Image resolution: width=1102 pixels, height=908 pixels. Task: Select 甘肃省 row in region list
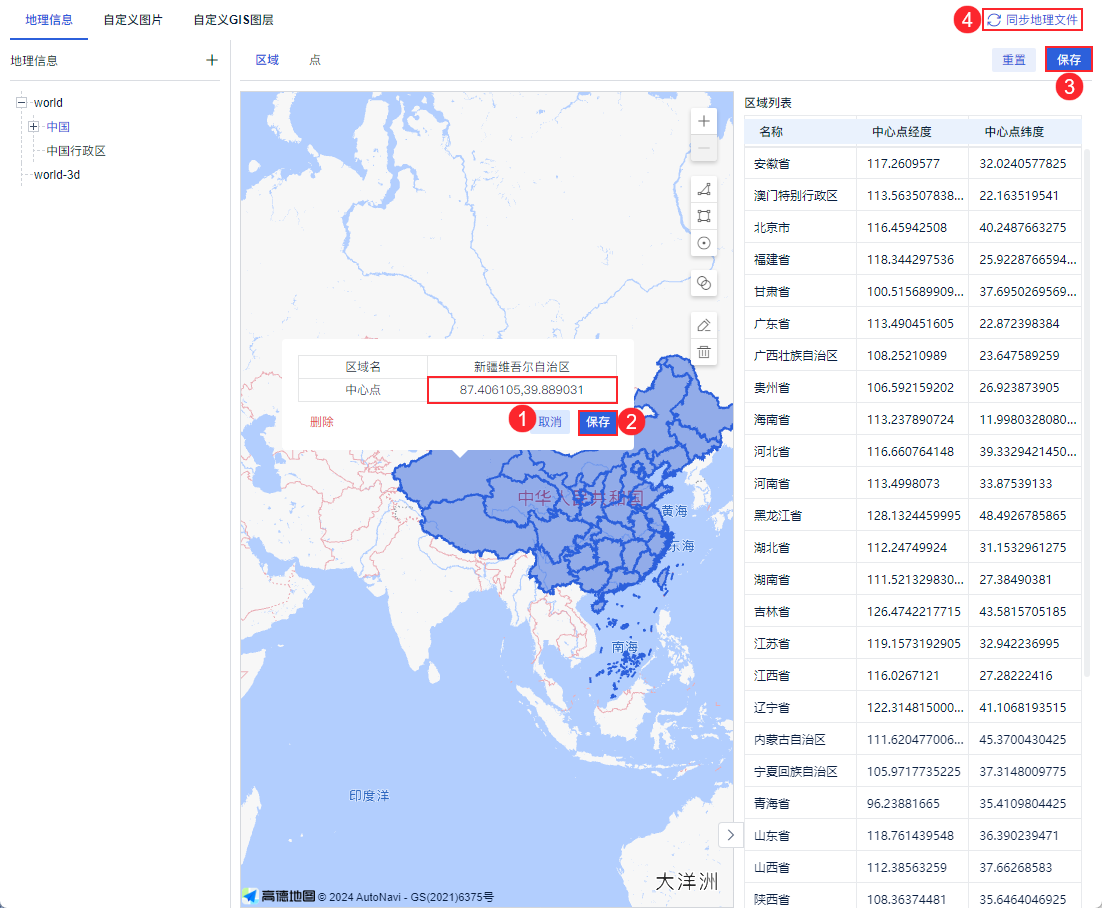(x=913, y=292)
